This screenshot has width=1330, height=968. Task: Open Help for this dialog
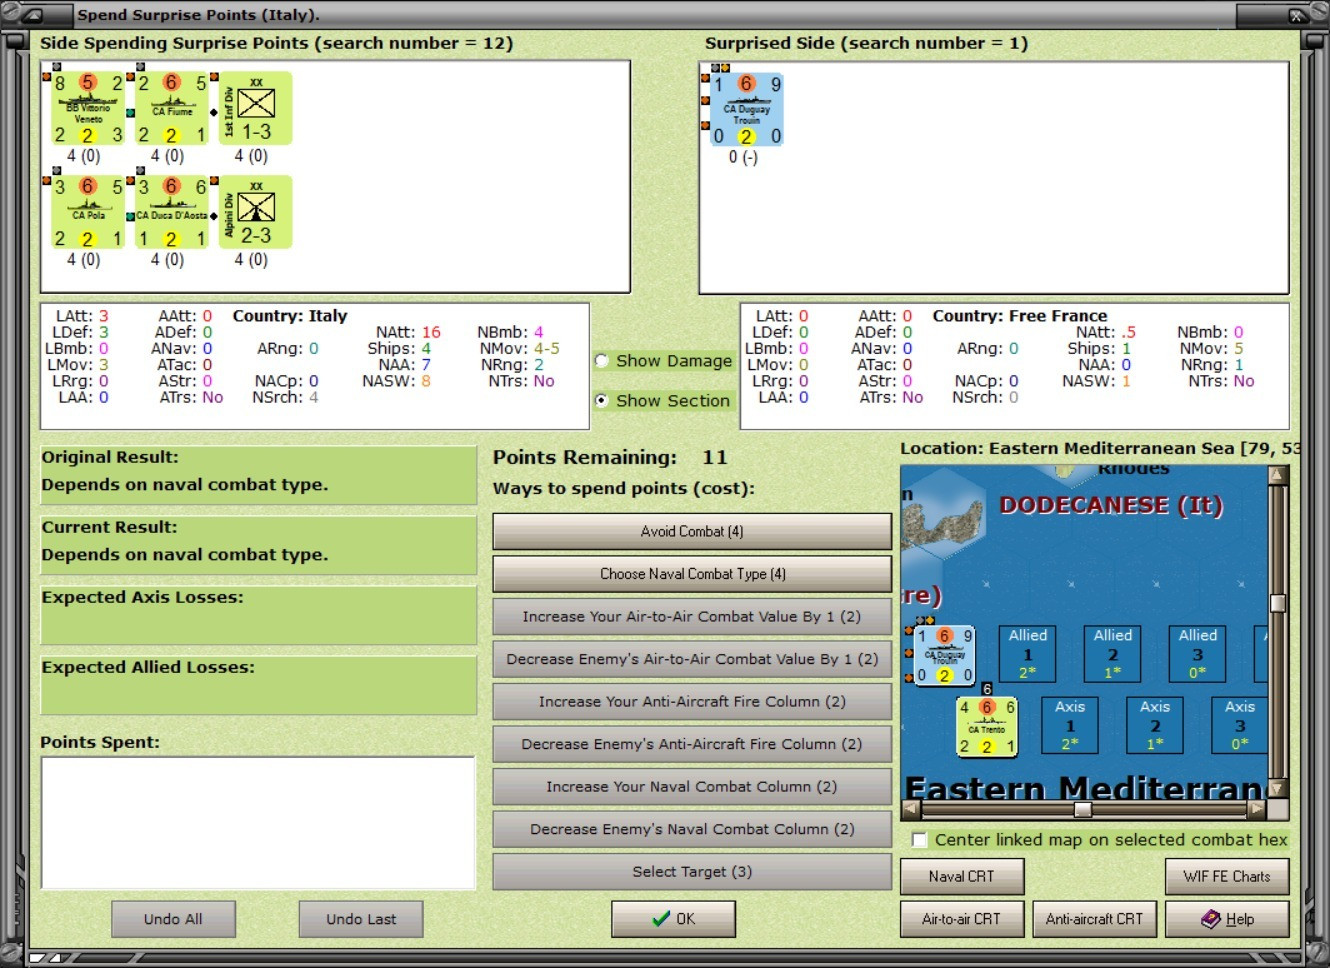click(1227, 919)
